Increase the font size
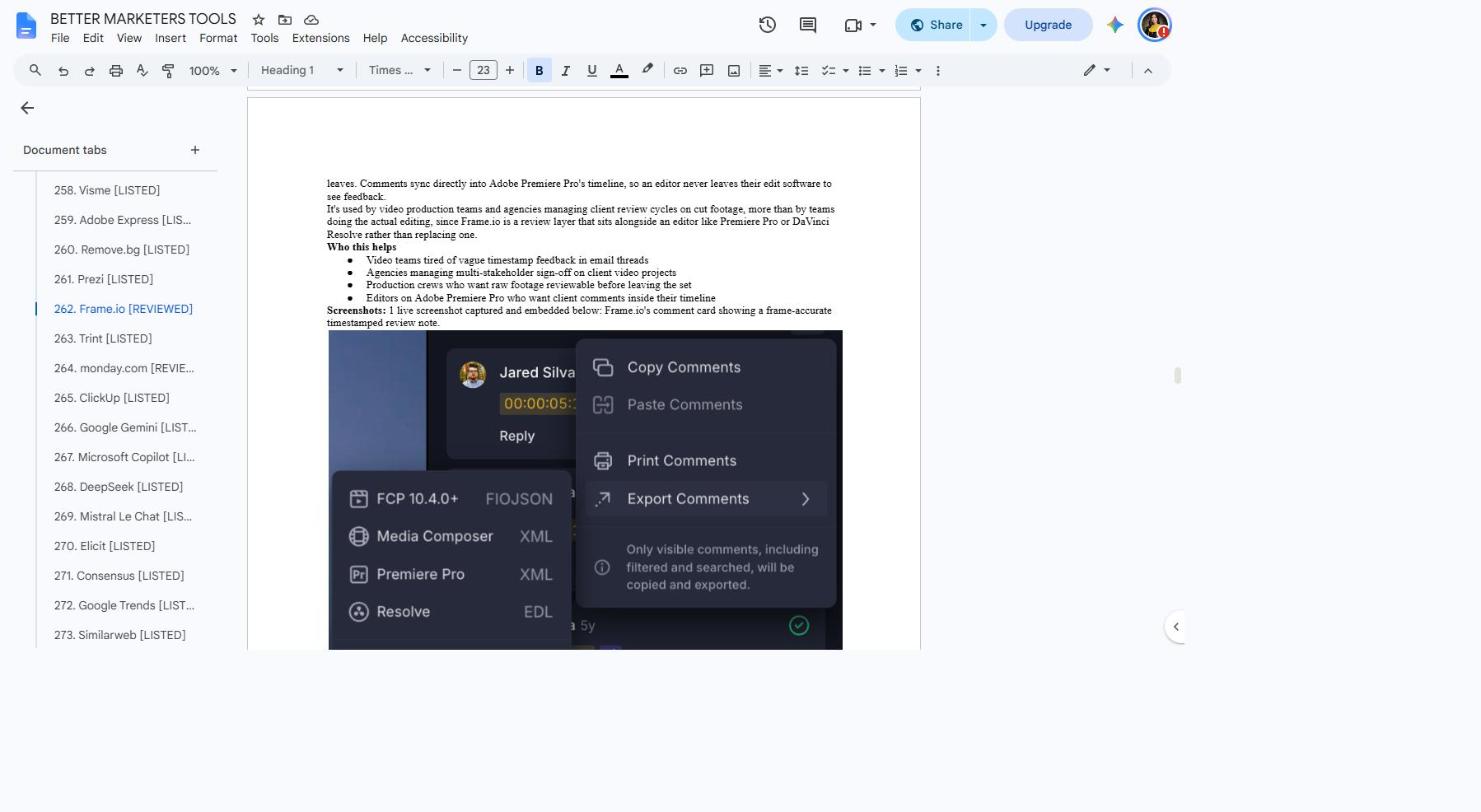Viewport: 1481px width, 812px height. click(510, 70)
